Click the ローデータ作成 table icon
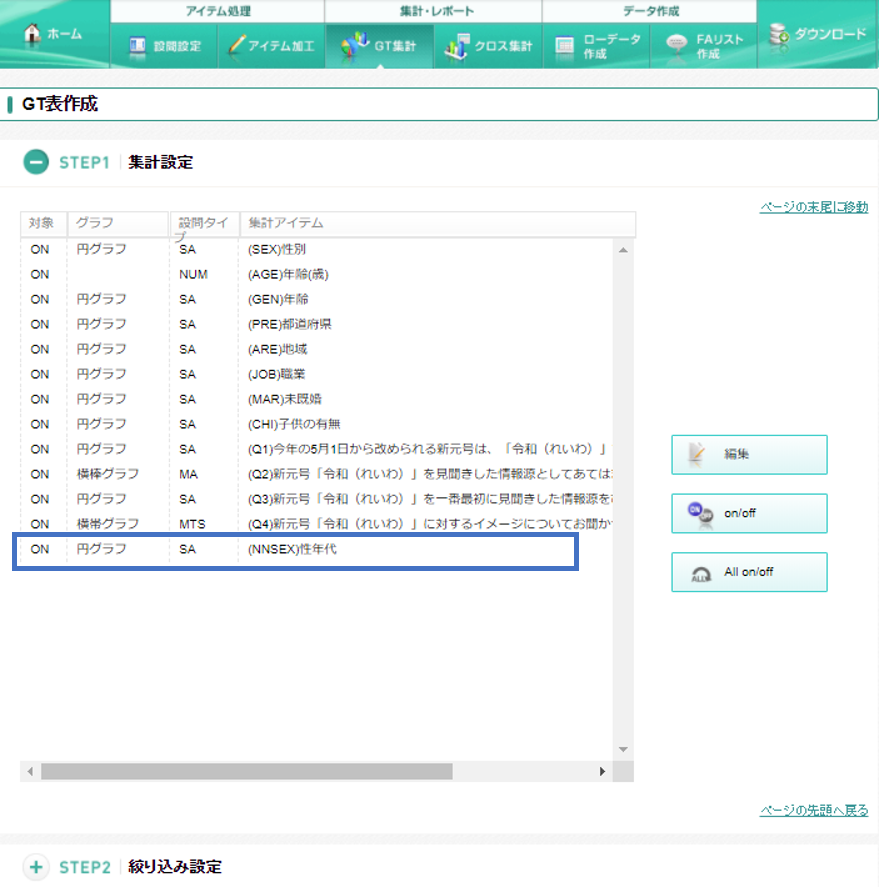The image size is (879, 887). coord(565,46)
